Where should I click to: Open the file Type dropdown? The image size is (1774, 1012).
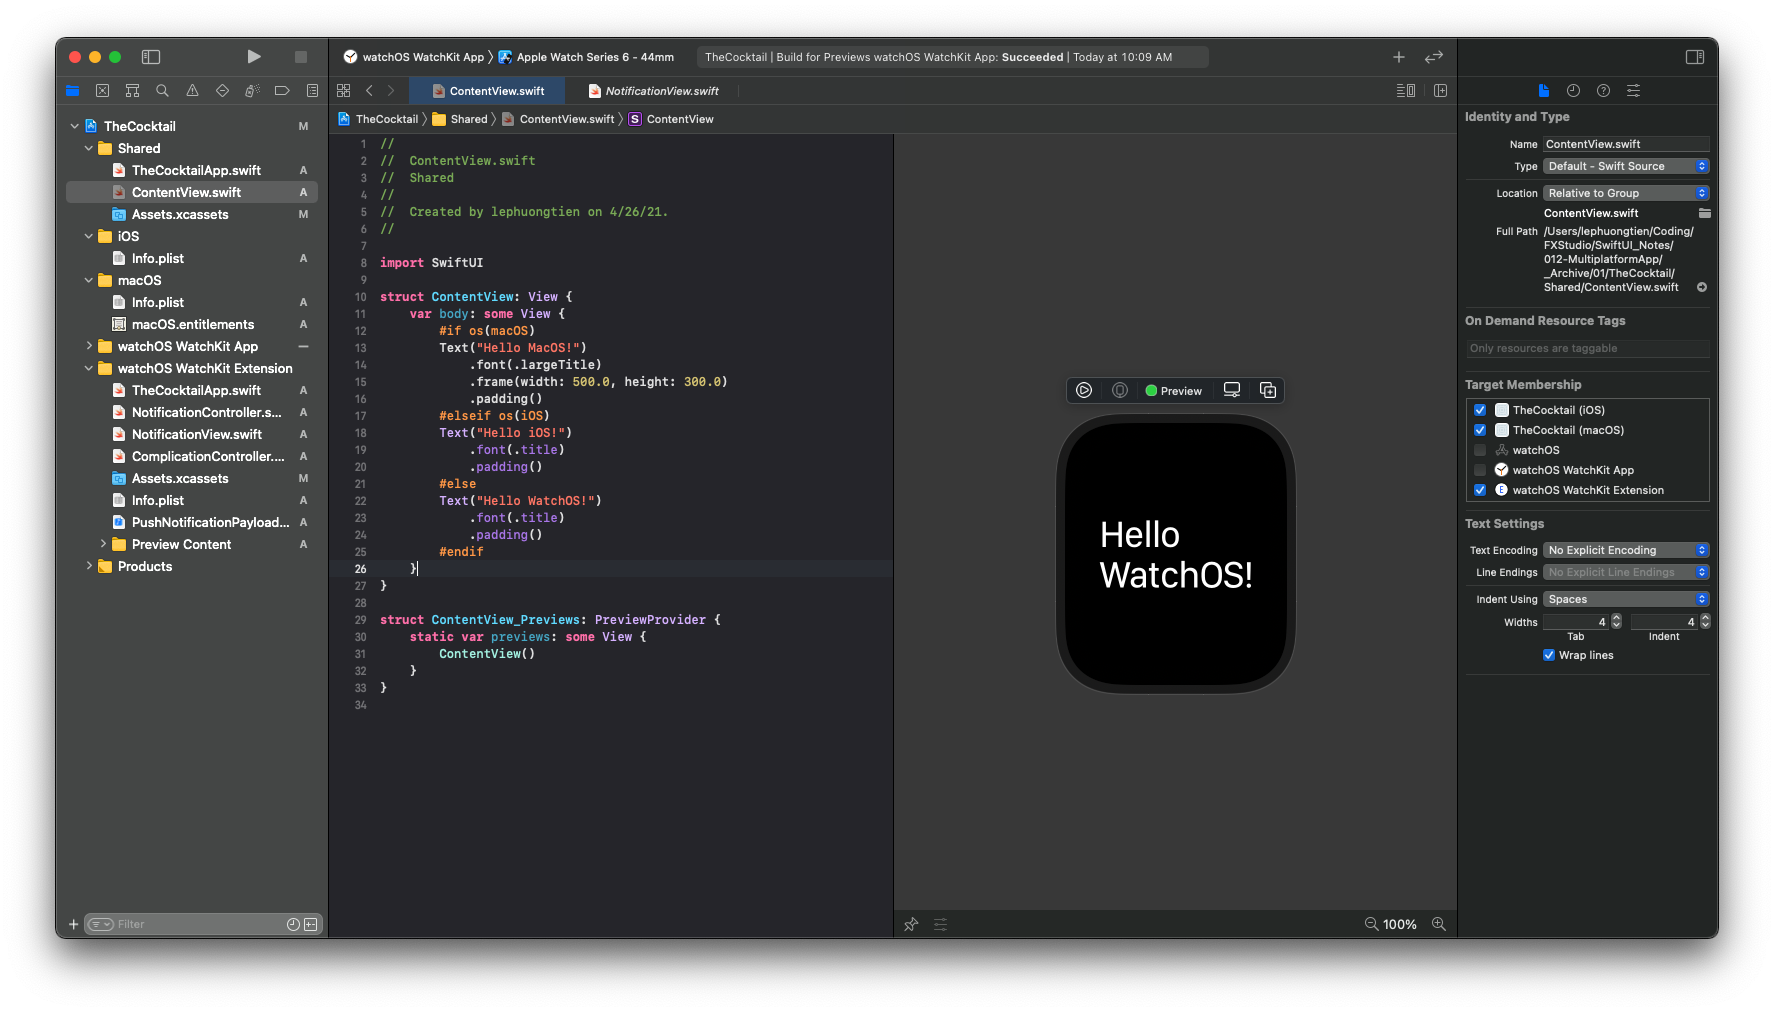tap(1626, 166)
